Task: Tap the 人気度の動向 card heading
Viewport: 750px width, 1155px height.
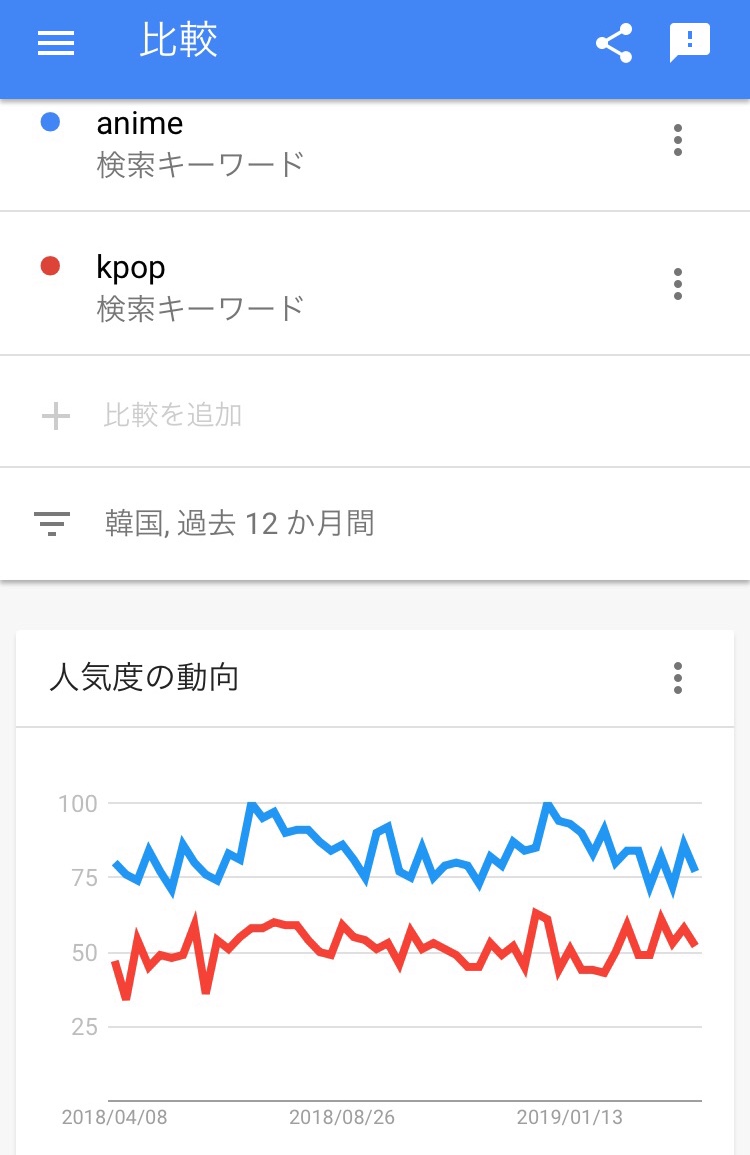Action: coord(144,678)
